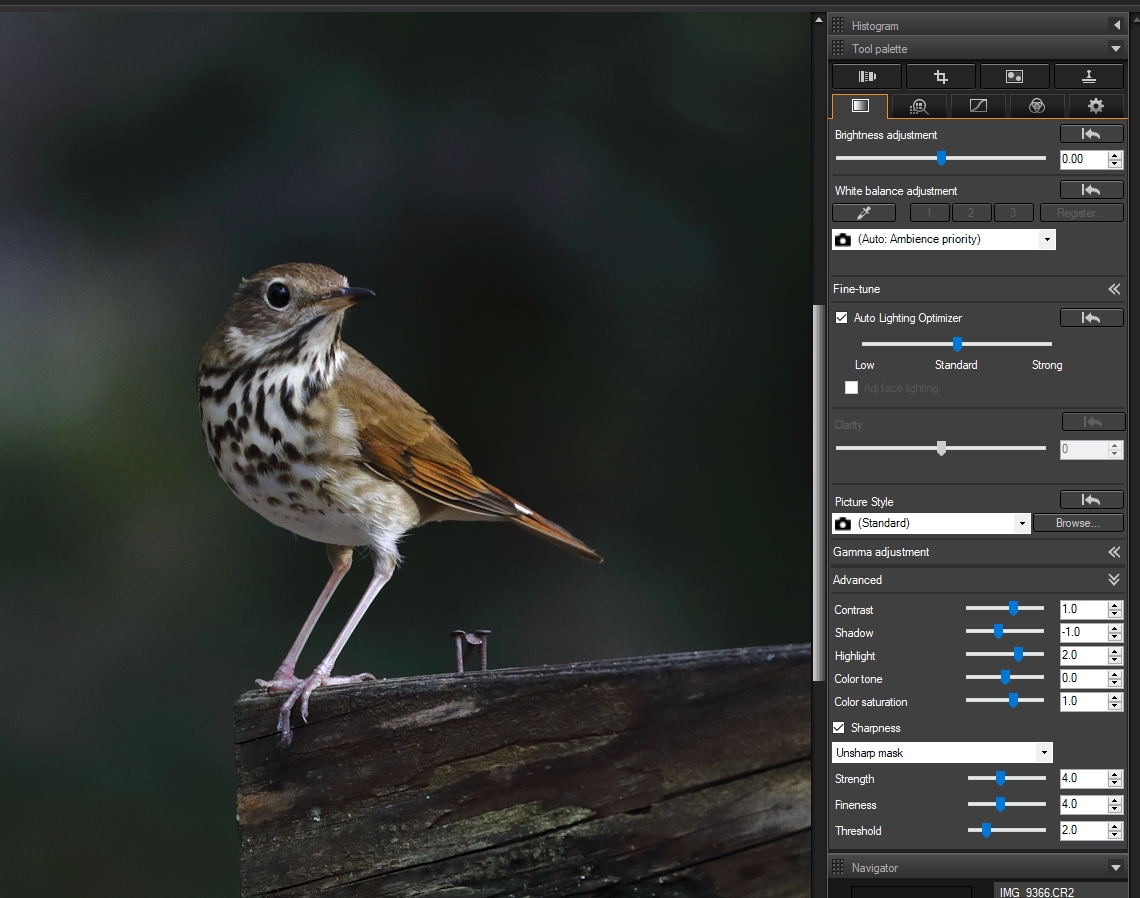Pick the white balance eyedropper tool

click(x=863, y=213)
